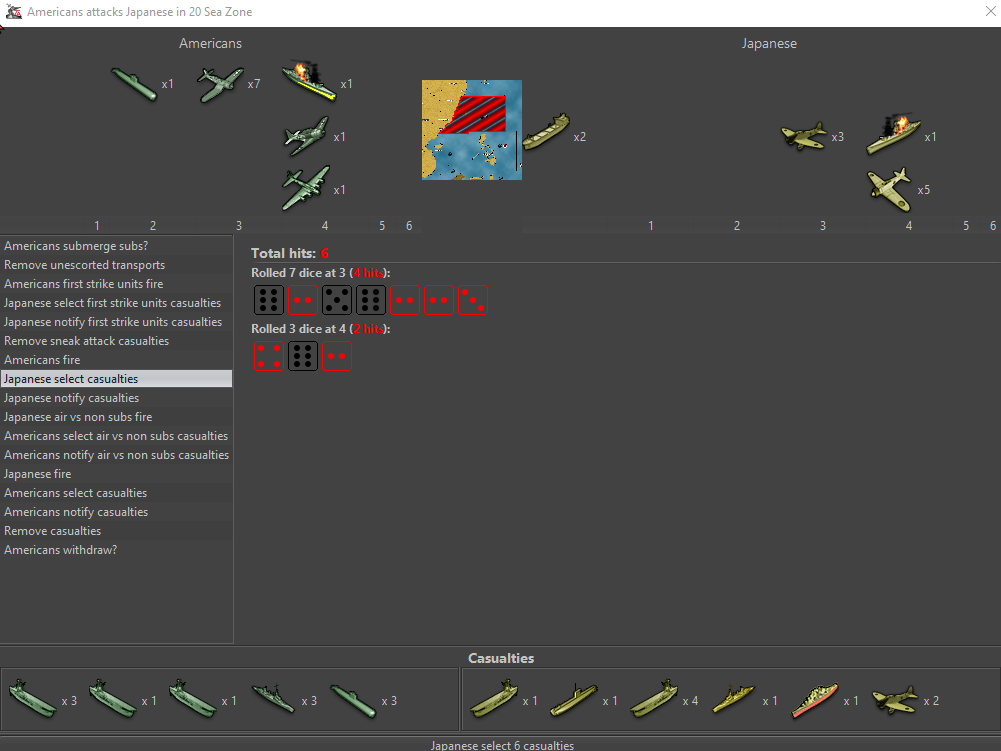Select the Japanese transport icon marked x2
The width and height of the screenshot is (1001, 751).
(x=545, y=133)
